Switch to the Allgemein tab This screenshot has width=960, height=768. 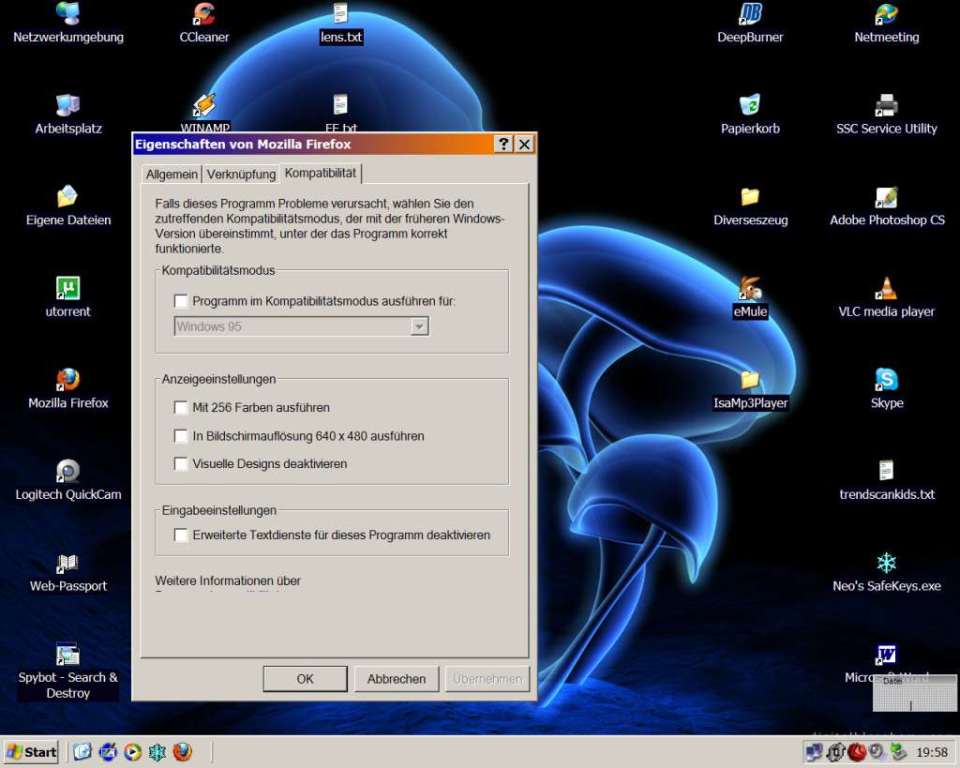[x=172, y=174]
